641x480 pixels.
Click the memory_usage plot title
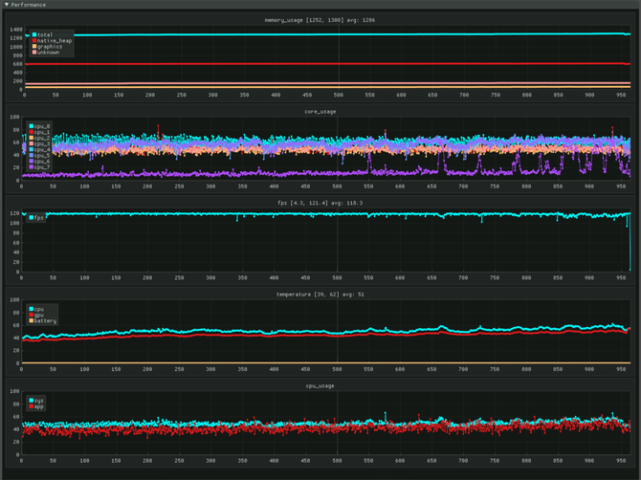pos(320,20)
